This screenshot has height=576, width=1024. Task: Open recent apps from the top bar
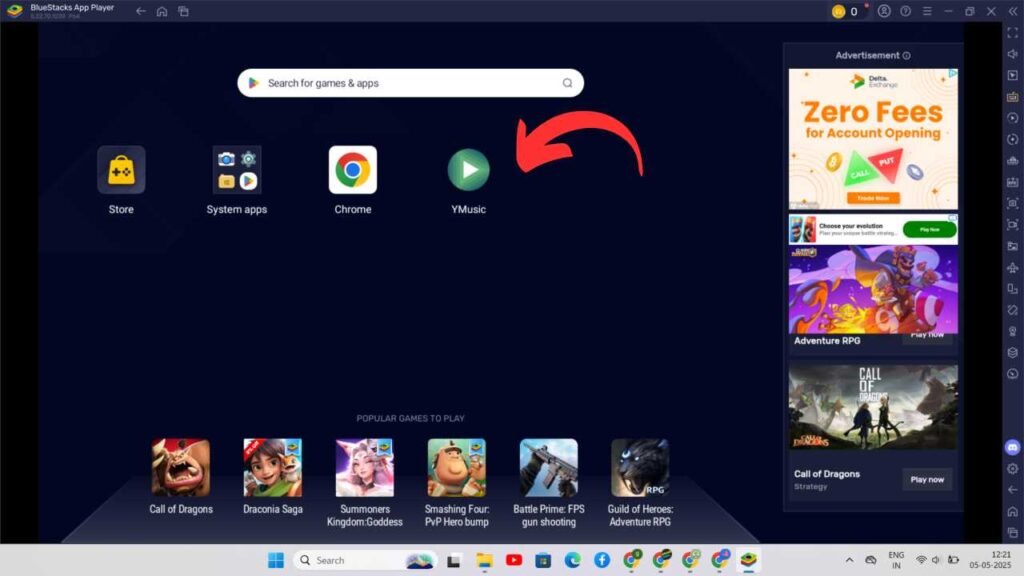tap(184, 11)
